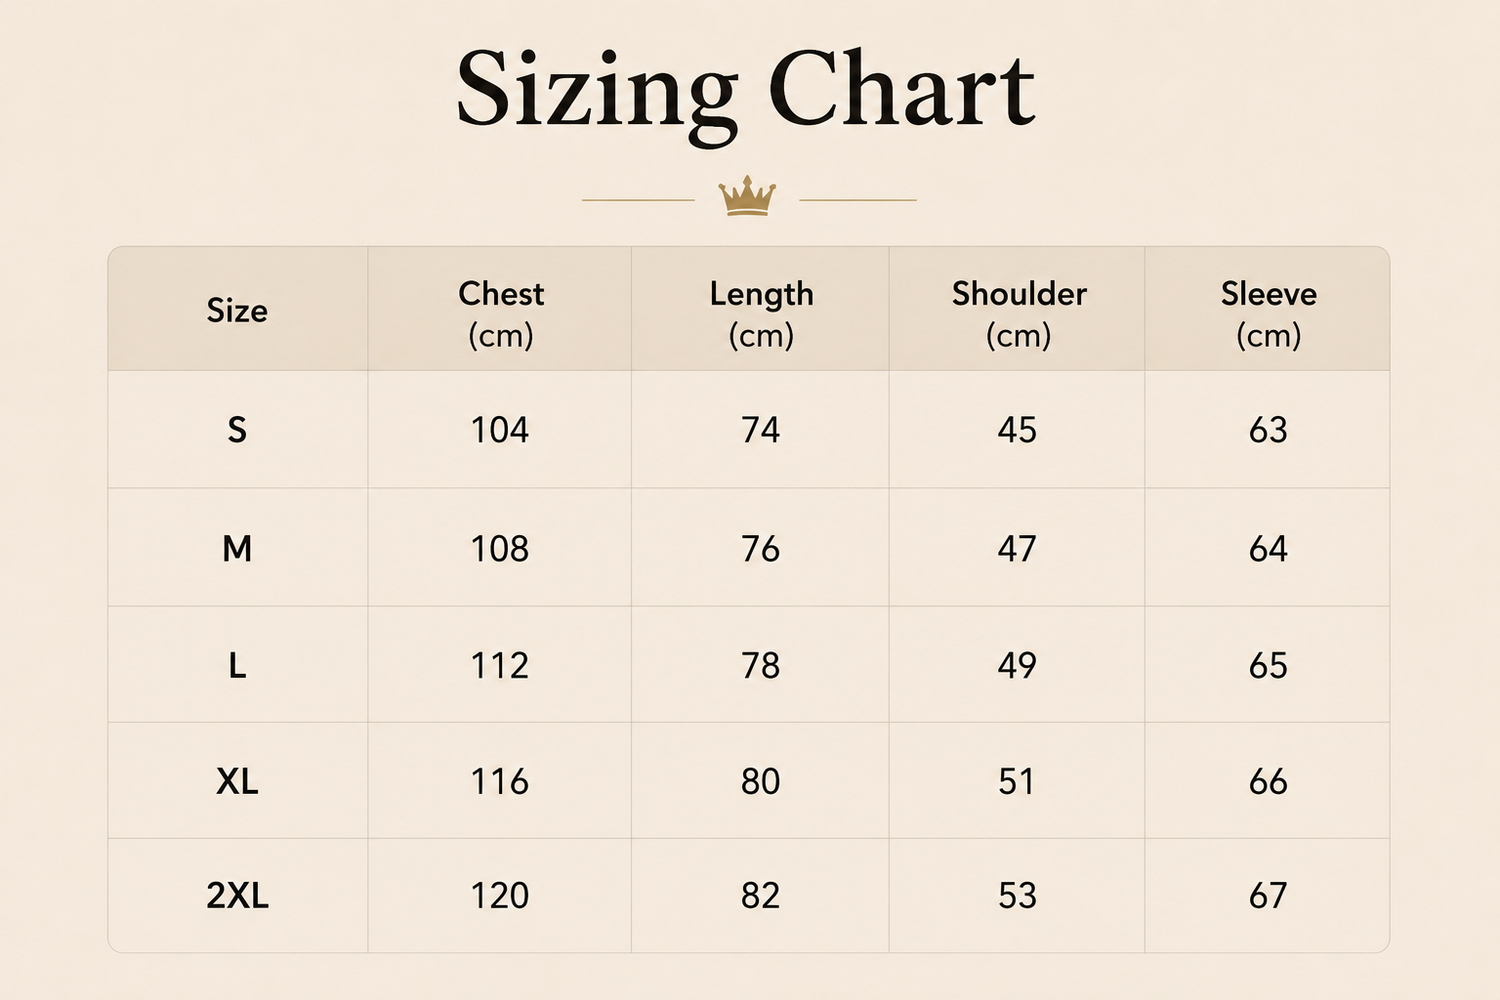Select the Shoulder (cm) column header
The height and width of the screenshot is (1000, 1500).
(x=1019, y=314)
